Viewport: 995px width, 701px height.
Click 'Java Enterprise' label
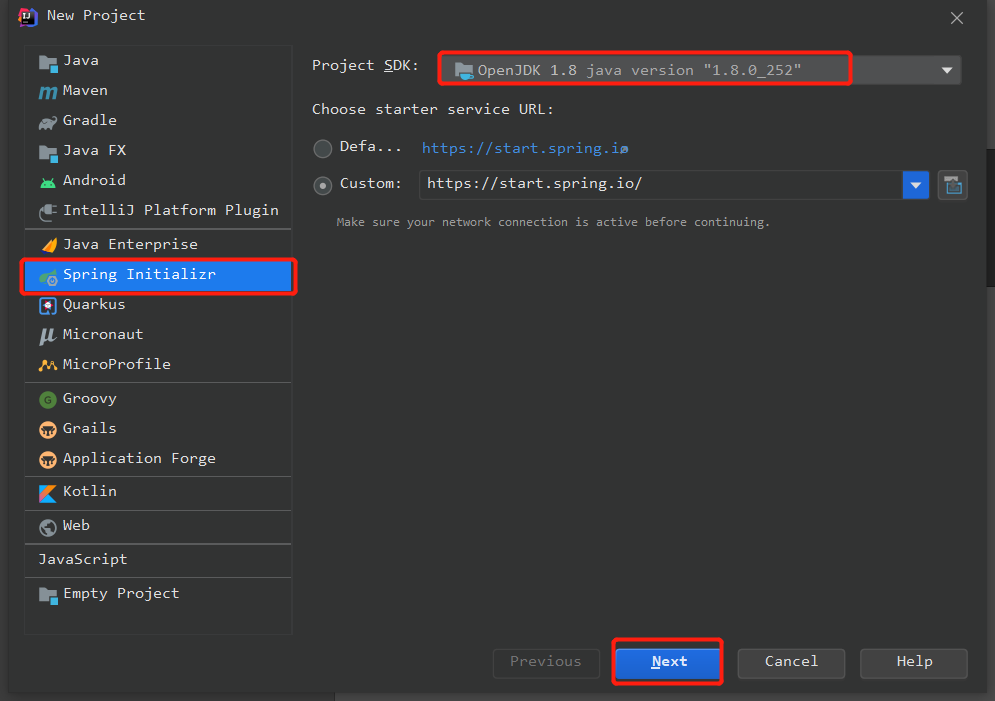click(130, 245)
